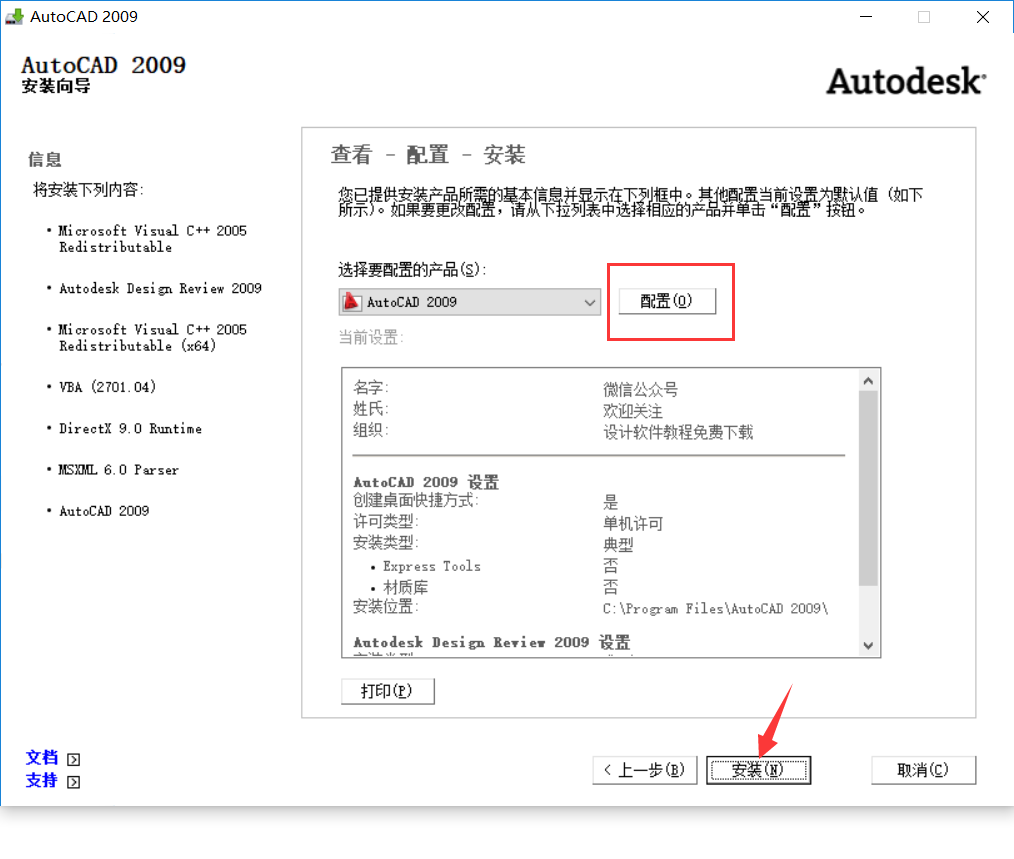Click the settings list scroll-down arrow

tap(868, 645)
